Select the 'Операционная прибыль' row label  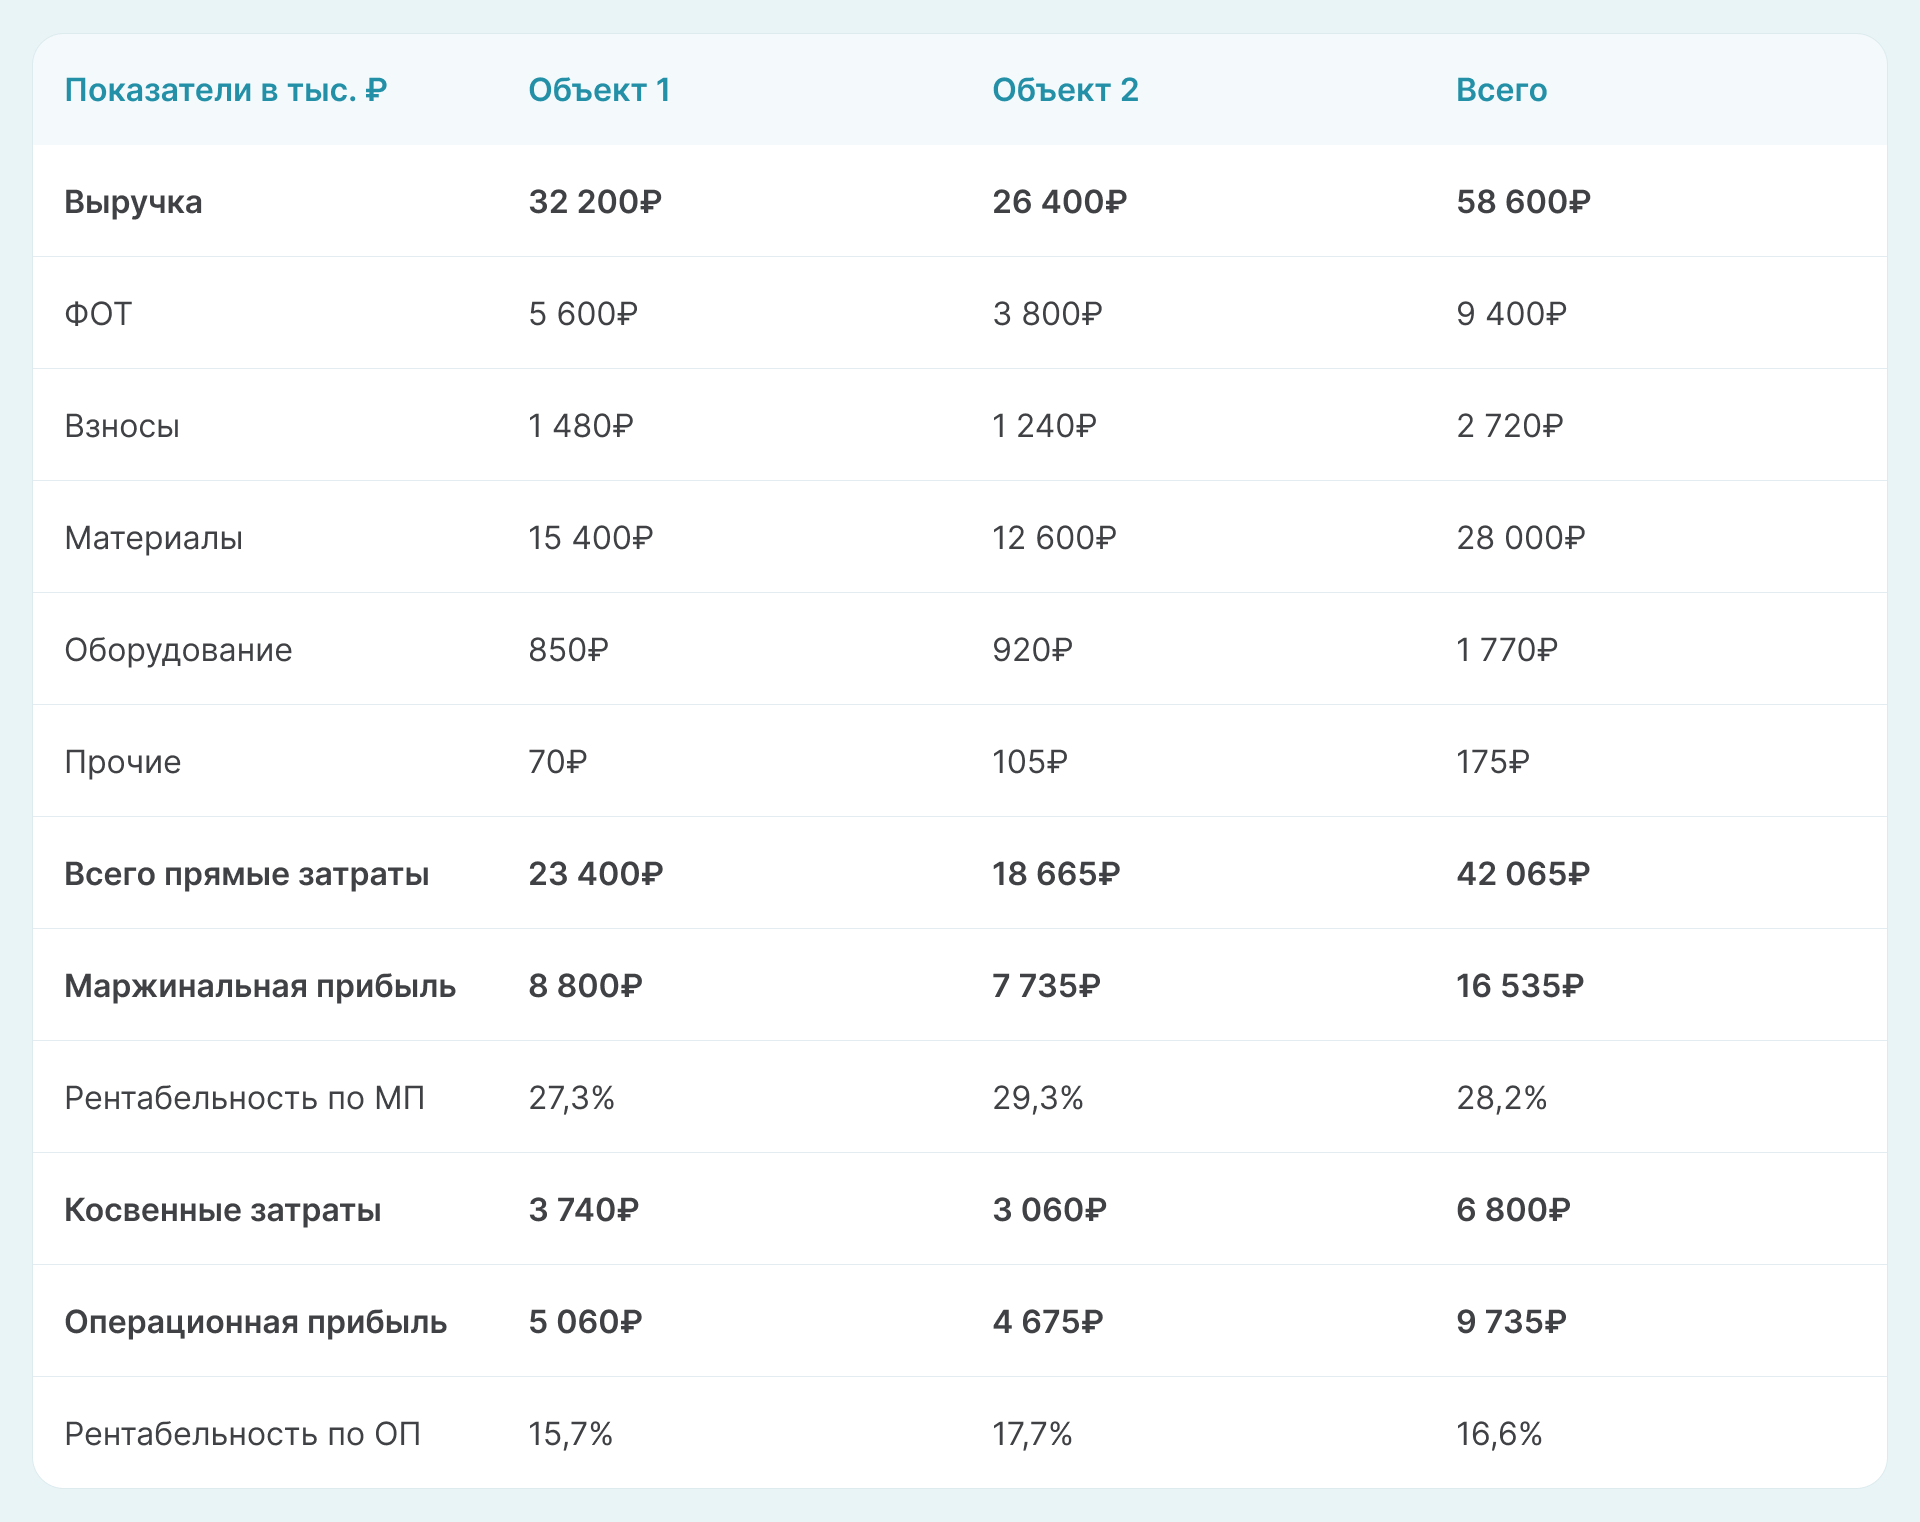tap(255, 1322)
